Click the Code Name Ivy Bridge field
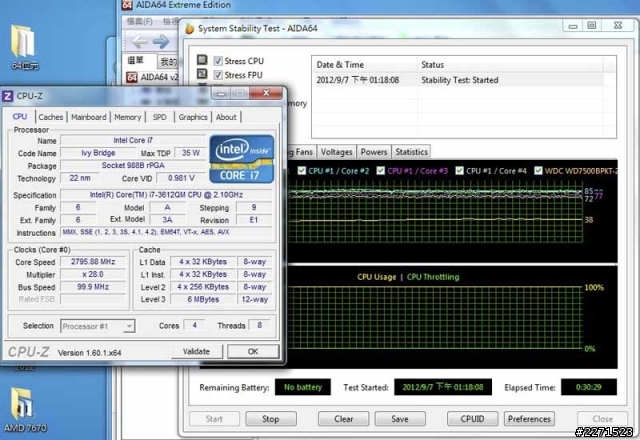The image size is (640, 440). coord(98,153)
